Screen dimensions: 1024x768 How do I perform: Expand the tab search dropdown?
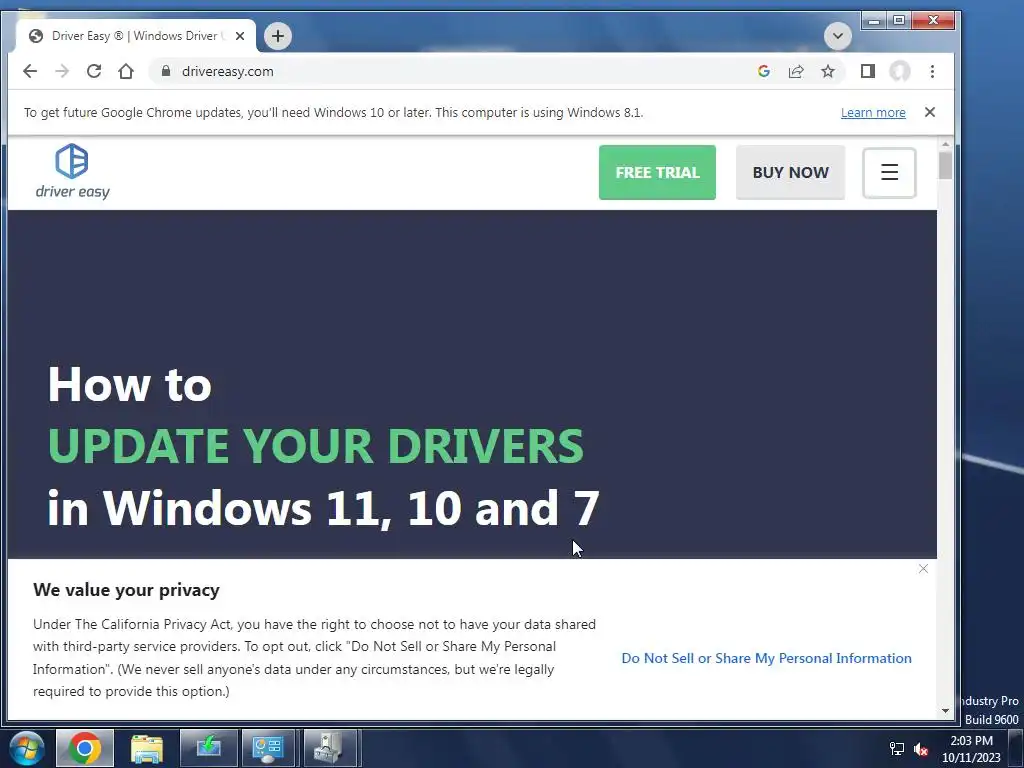click(838, 36)
